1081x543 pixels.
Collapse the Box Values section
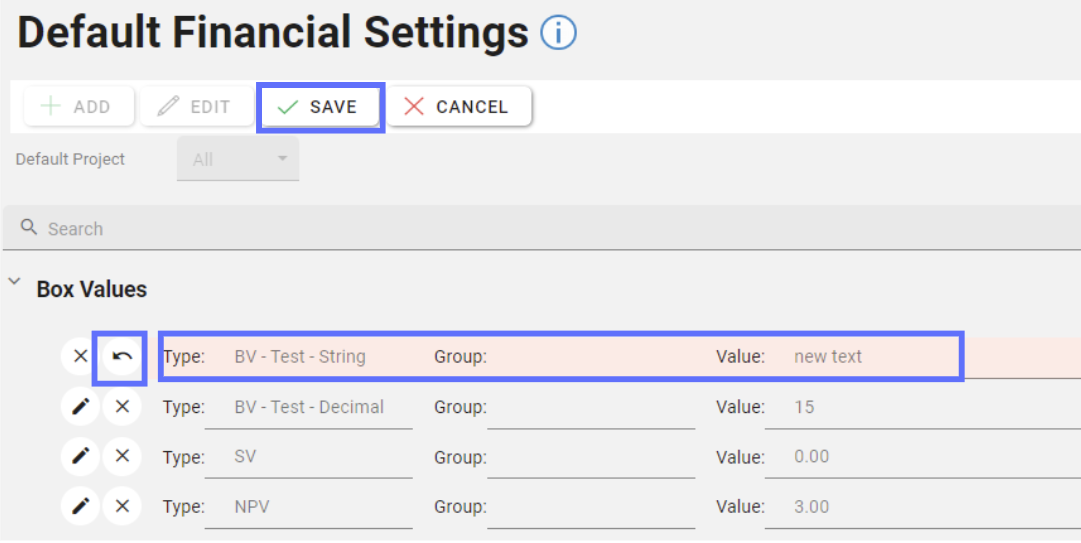pyautogui.click(x=14, y=283)
